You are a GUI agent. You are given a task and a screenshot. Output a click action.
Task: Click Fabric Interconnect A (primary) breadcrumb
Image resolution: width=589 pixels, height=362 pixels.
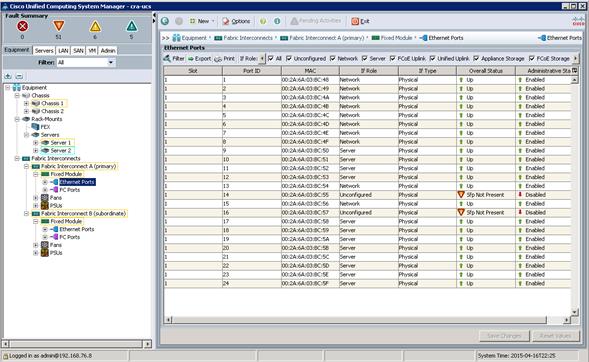pos(327,38)
